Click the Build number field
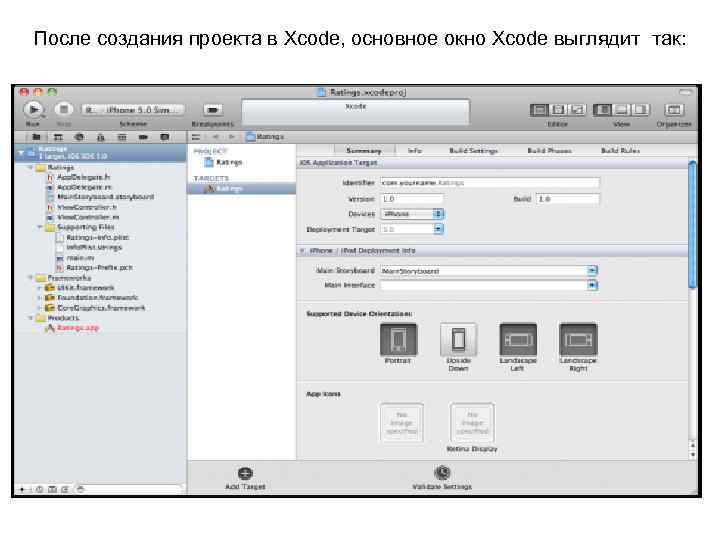The image size is (720, 540). pos(568,199)
